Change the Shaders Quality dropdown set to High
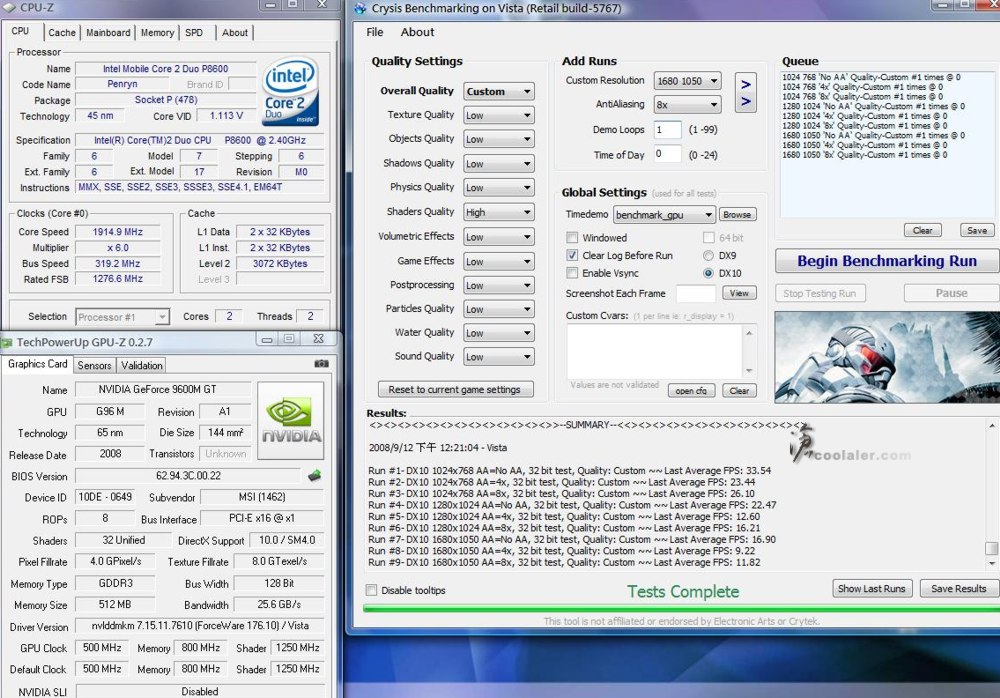The width and height of the screenshot is (1000, 698). coord(499,212)
